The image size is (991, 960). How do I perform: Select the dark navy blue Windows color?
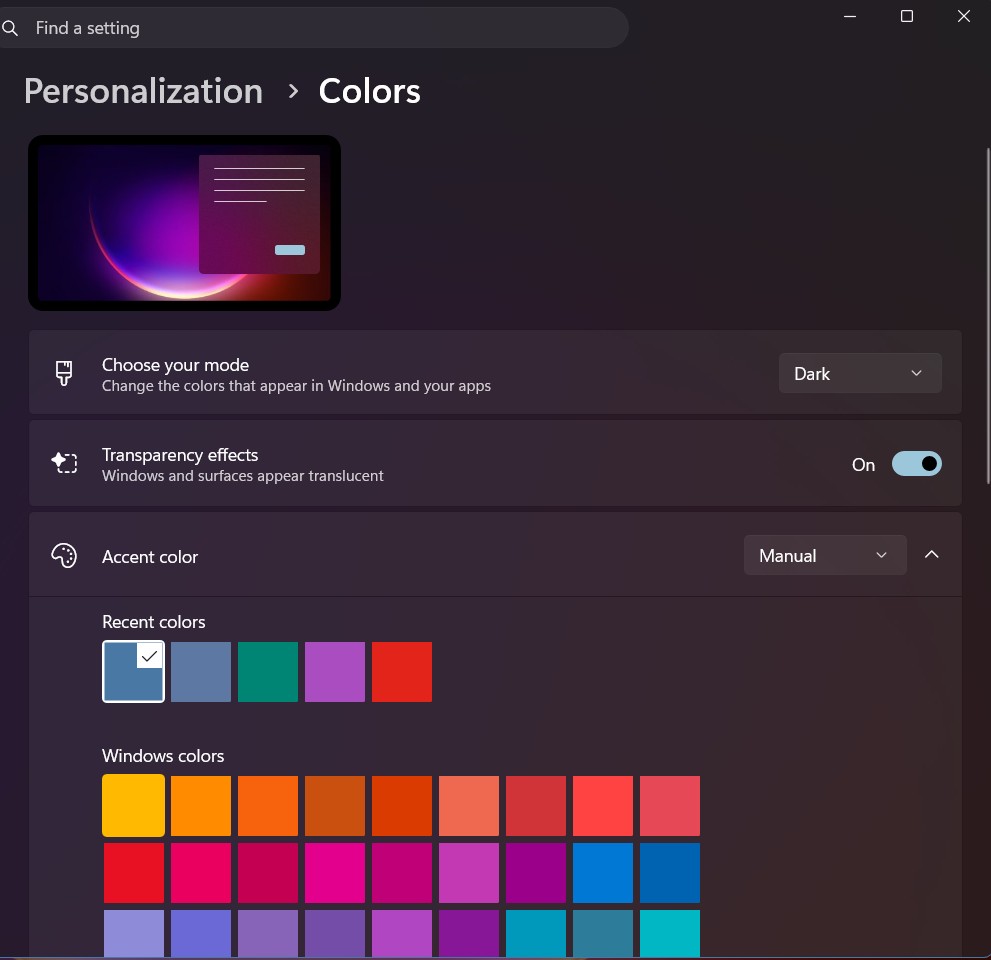point(670,873)
